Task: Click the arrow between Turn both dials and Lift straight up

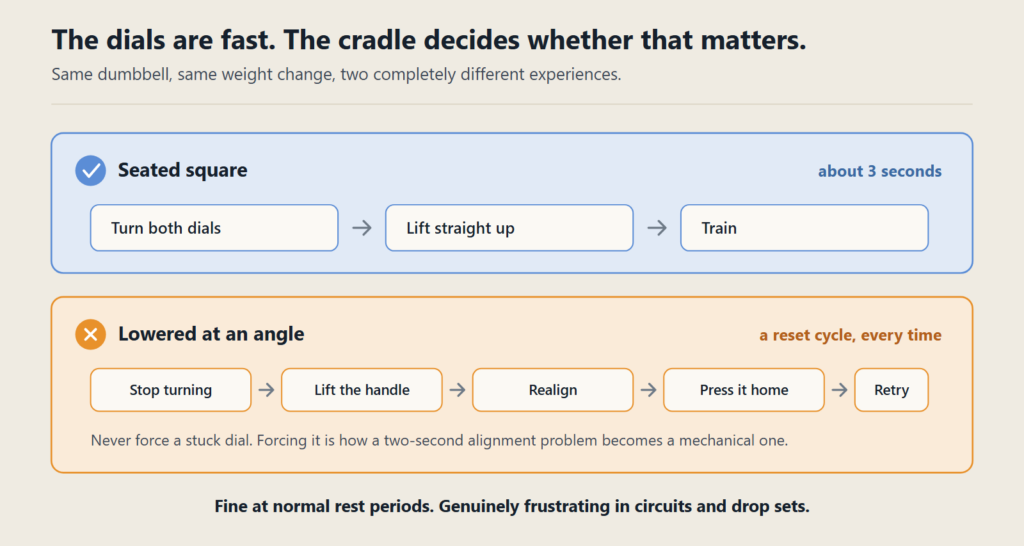Action: point(362,228)
